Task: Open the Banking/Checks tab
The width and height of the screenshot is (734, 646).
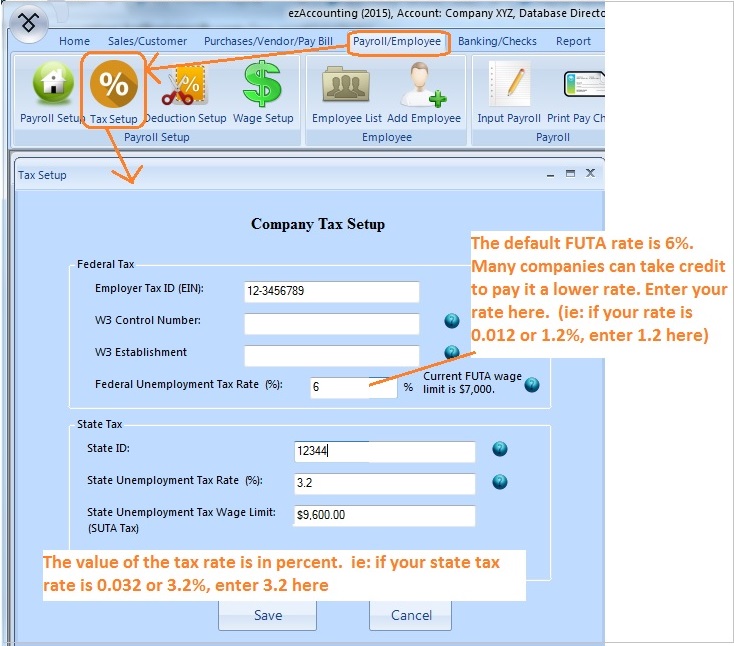Action: (x=497, y=41)
